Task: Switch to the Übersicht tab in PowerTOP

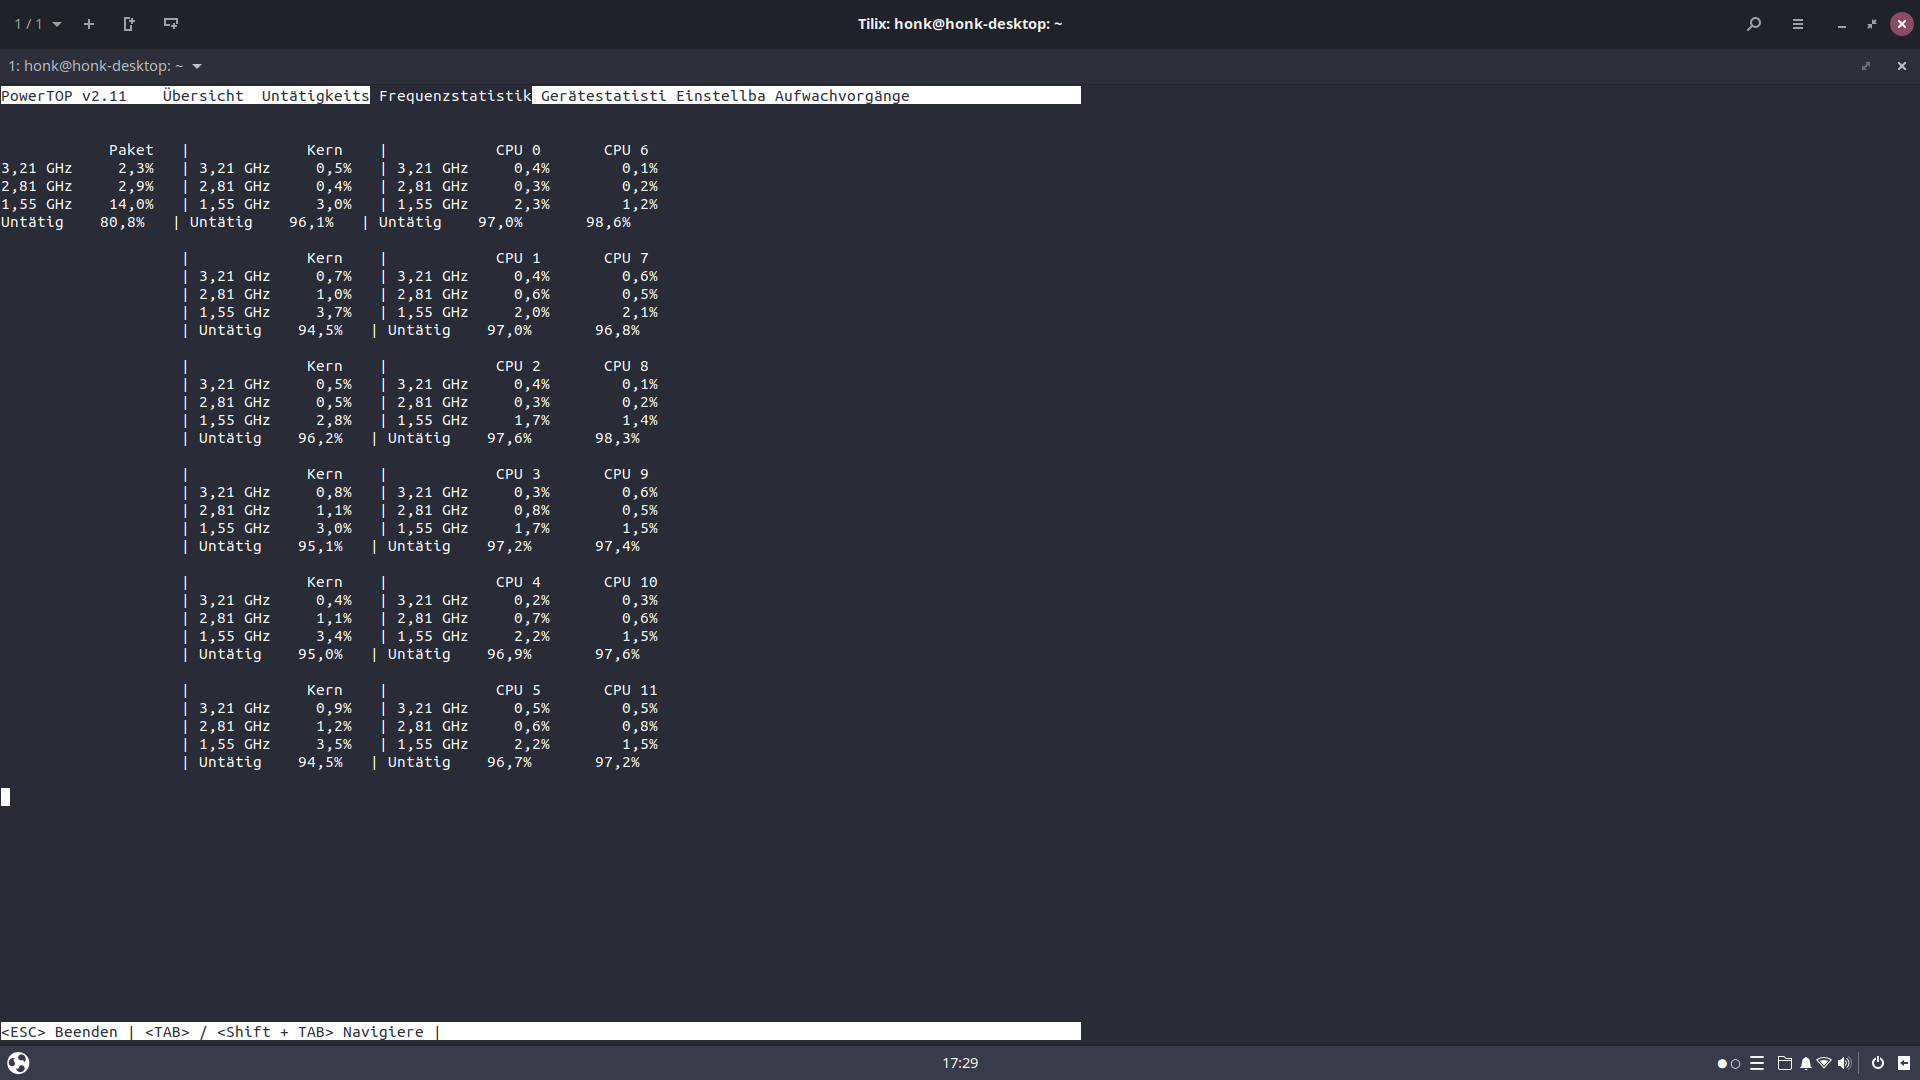Action: (x=203, y=96)
